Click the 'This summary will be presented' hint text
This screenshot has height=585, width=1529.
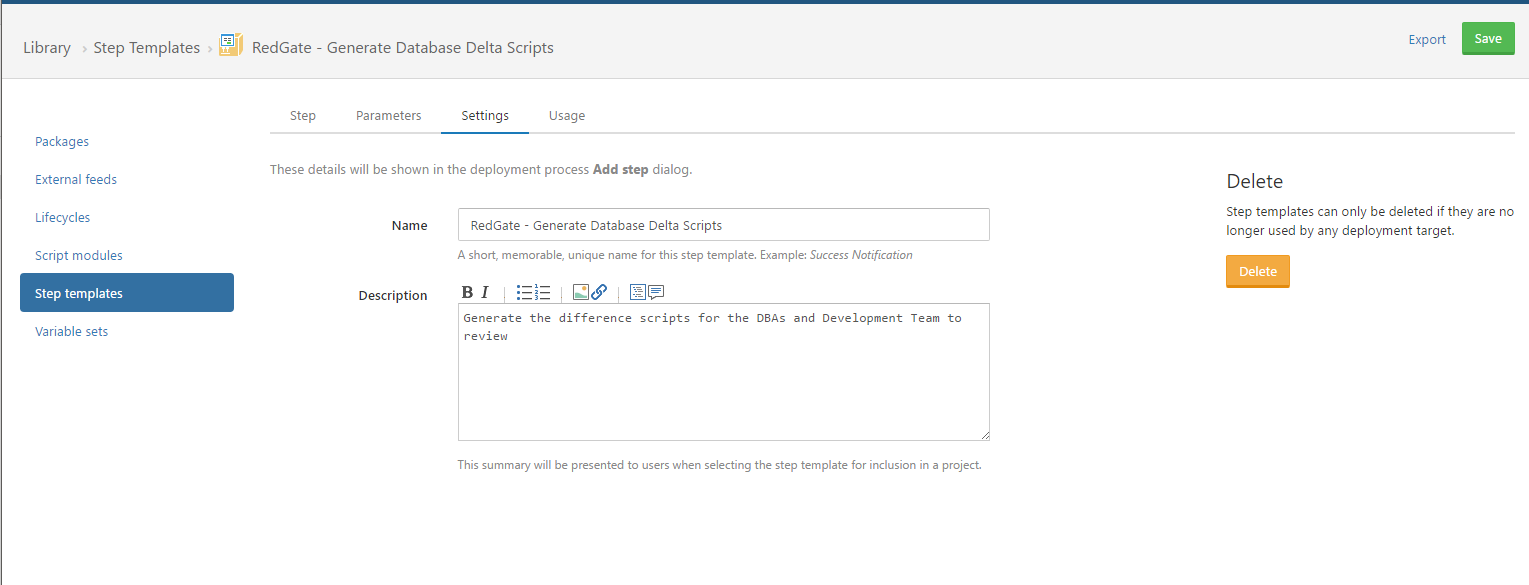click(720, 465)
